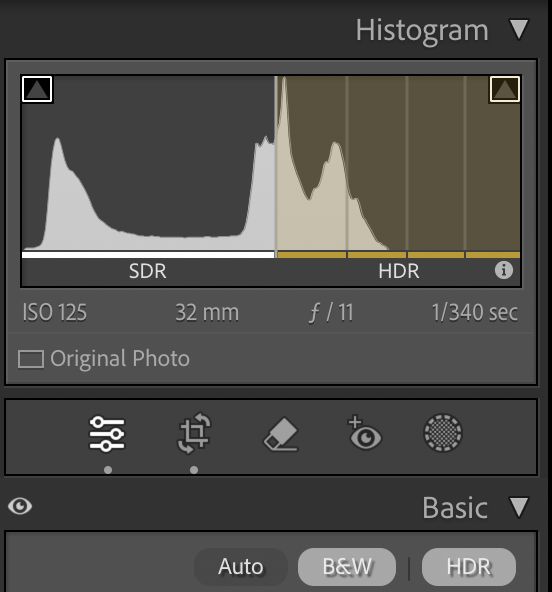Collapse the Basic panel triangle
The image size is (552, 592).
point(519,507)
